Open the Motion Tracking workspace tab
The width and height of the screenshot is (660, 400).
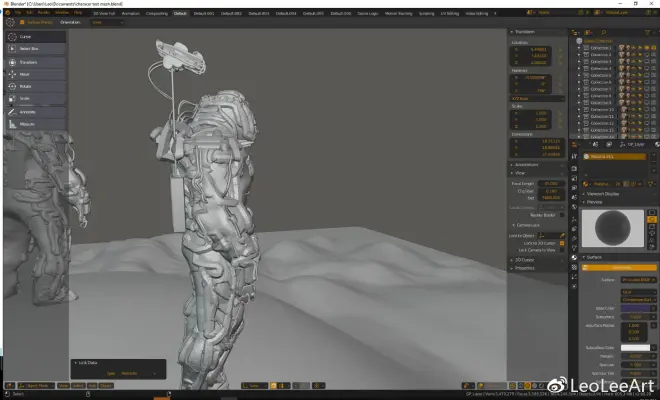pos(399,13)
